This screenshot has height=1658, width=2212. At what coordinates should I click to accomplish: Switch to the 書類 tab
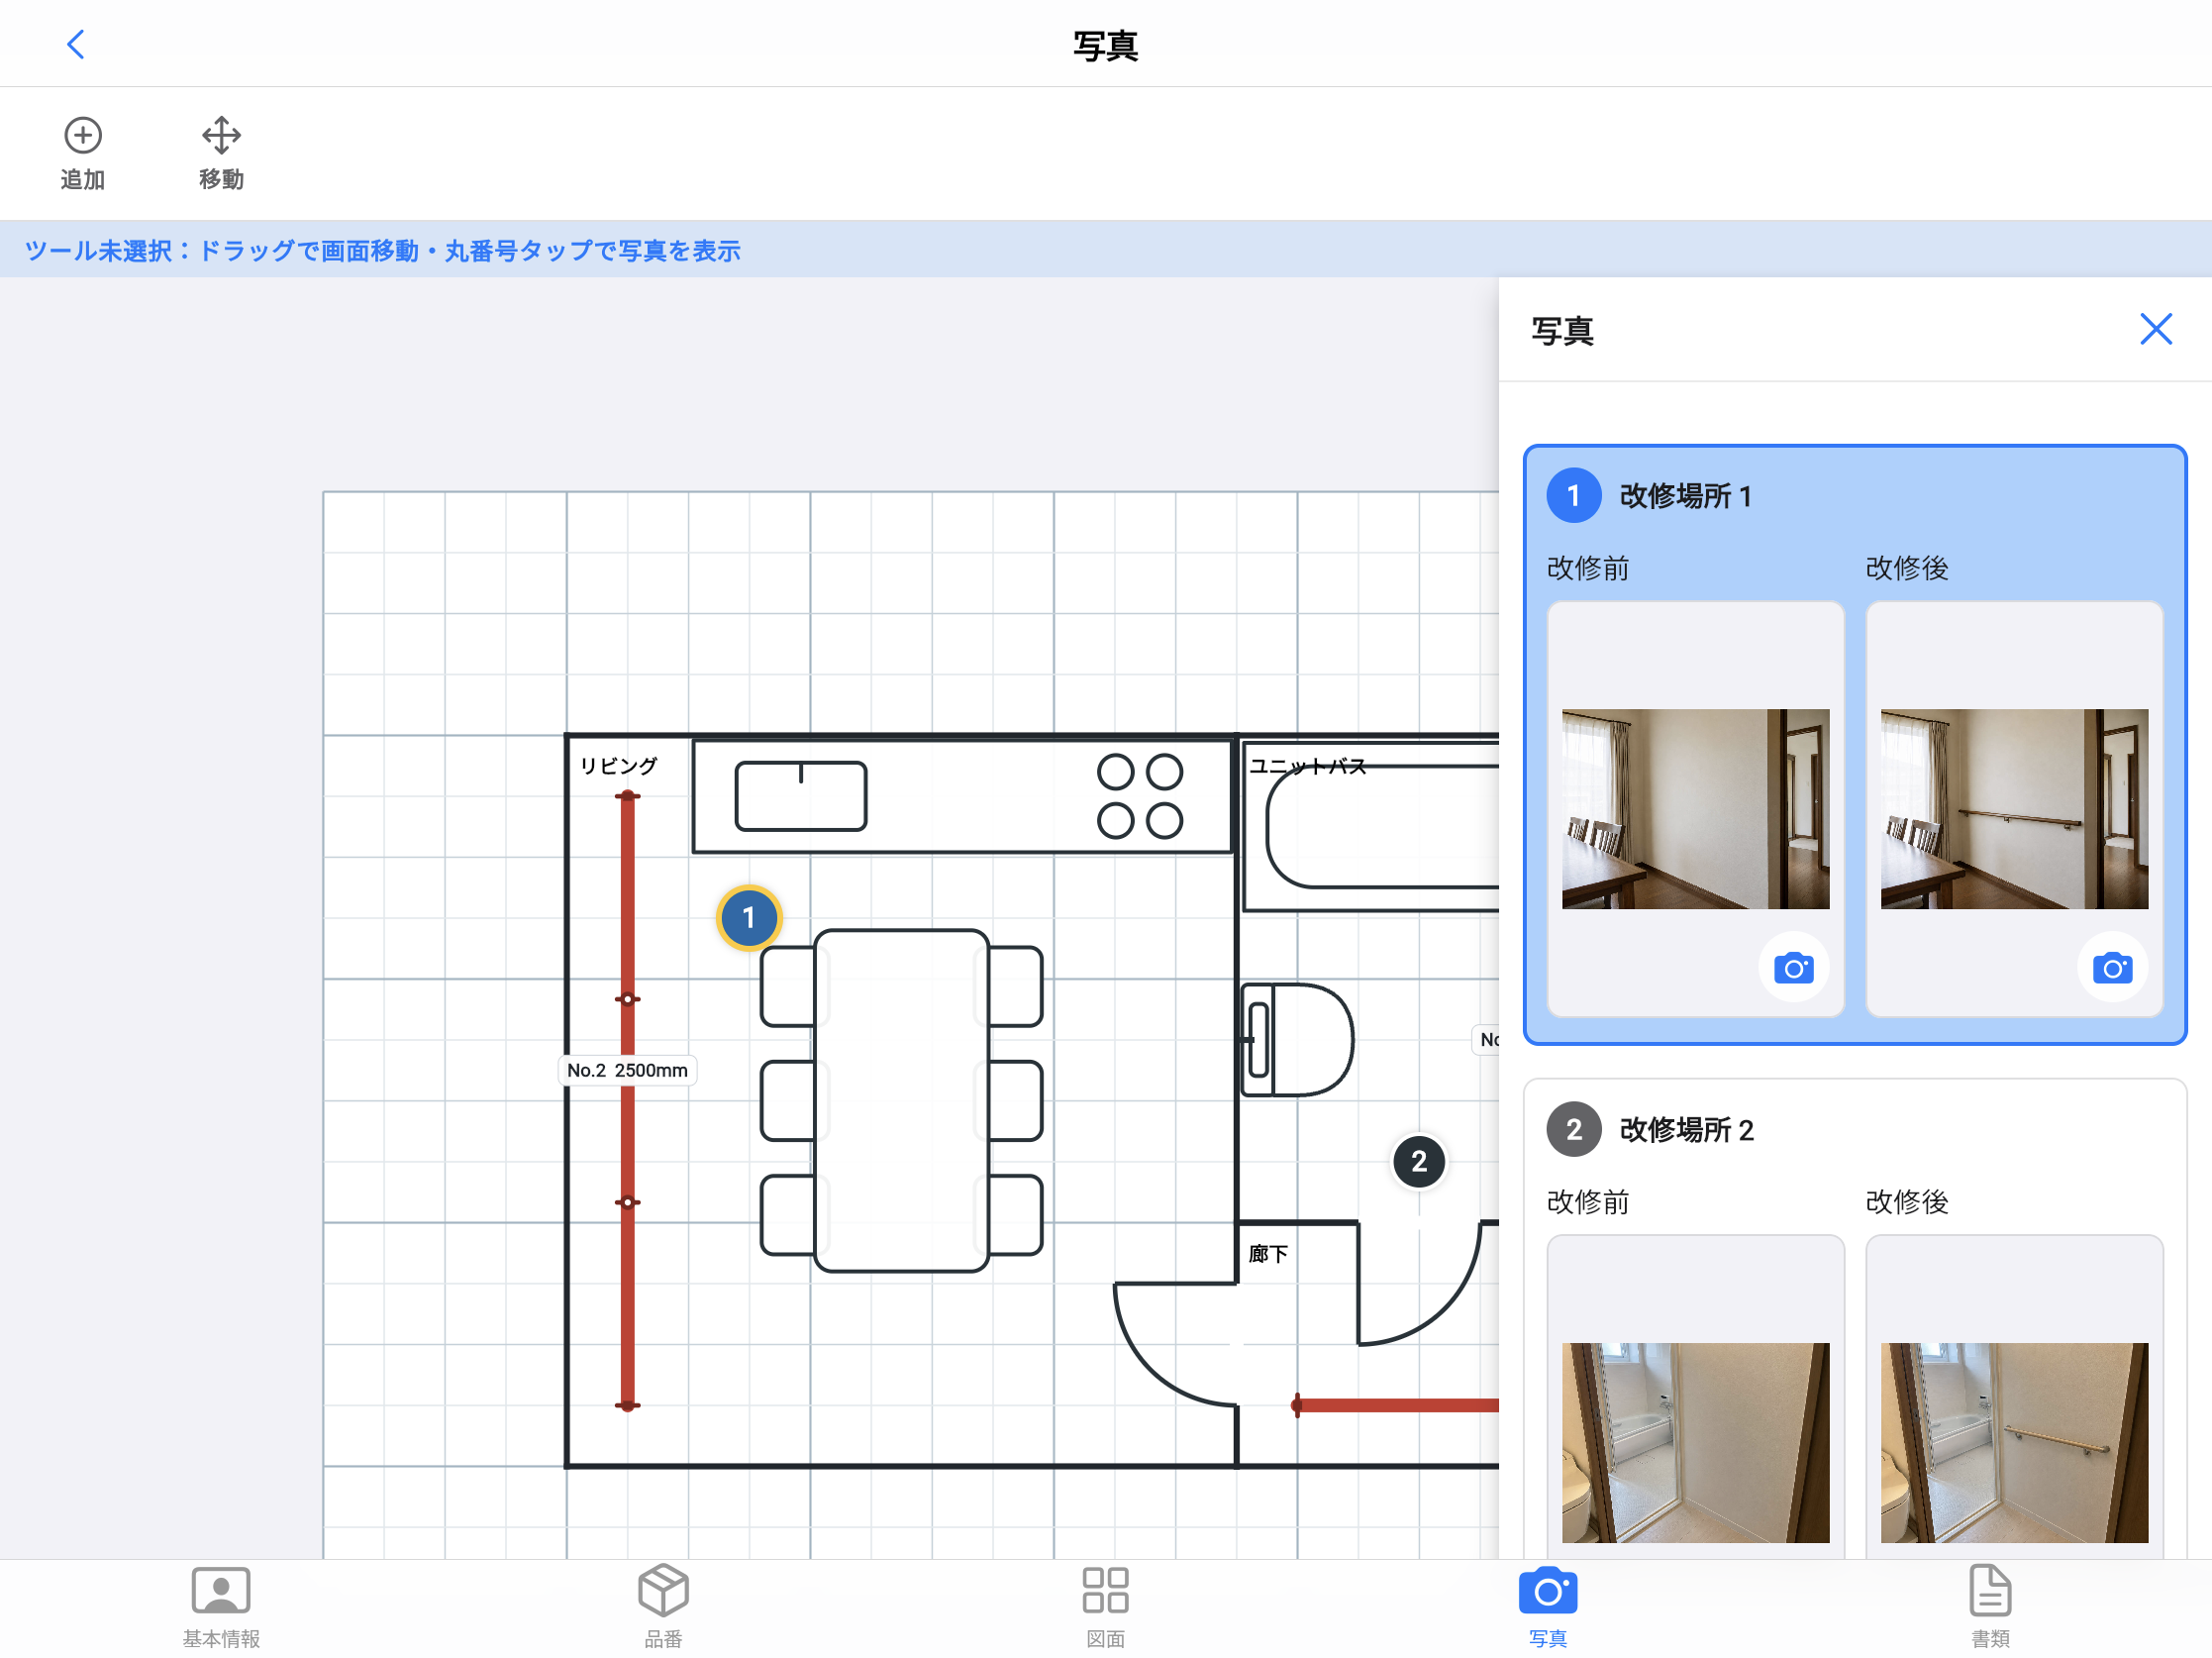[1990, 1608]
